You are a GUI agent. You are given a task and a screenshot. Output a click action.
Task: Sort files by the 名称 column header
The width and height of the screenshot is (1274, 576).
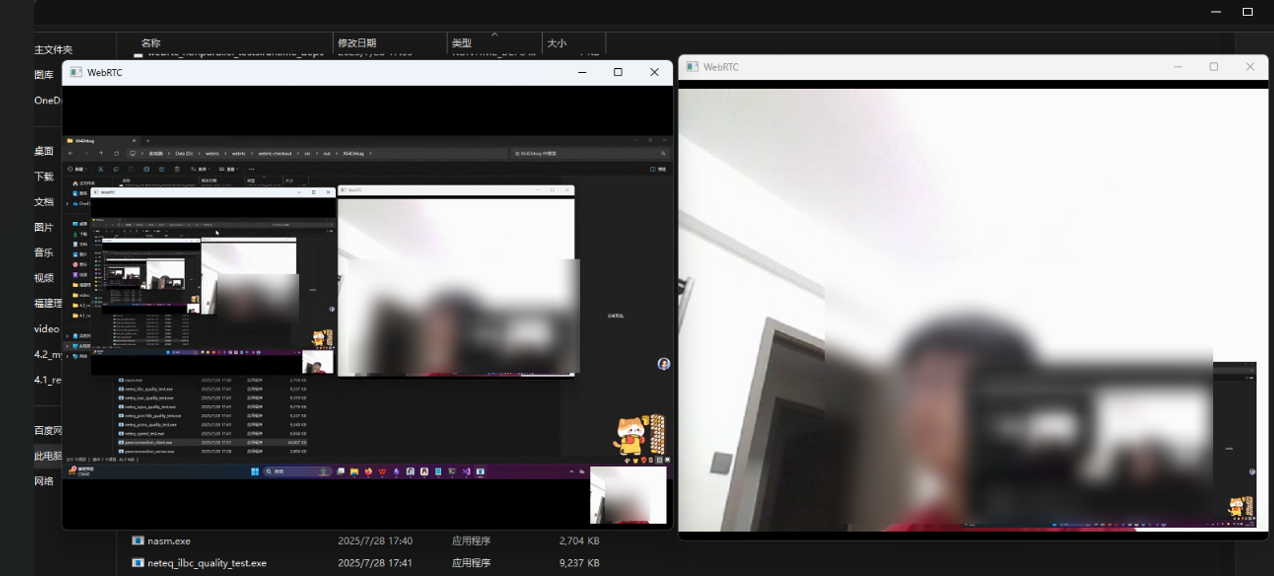[x=151, y=43]
